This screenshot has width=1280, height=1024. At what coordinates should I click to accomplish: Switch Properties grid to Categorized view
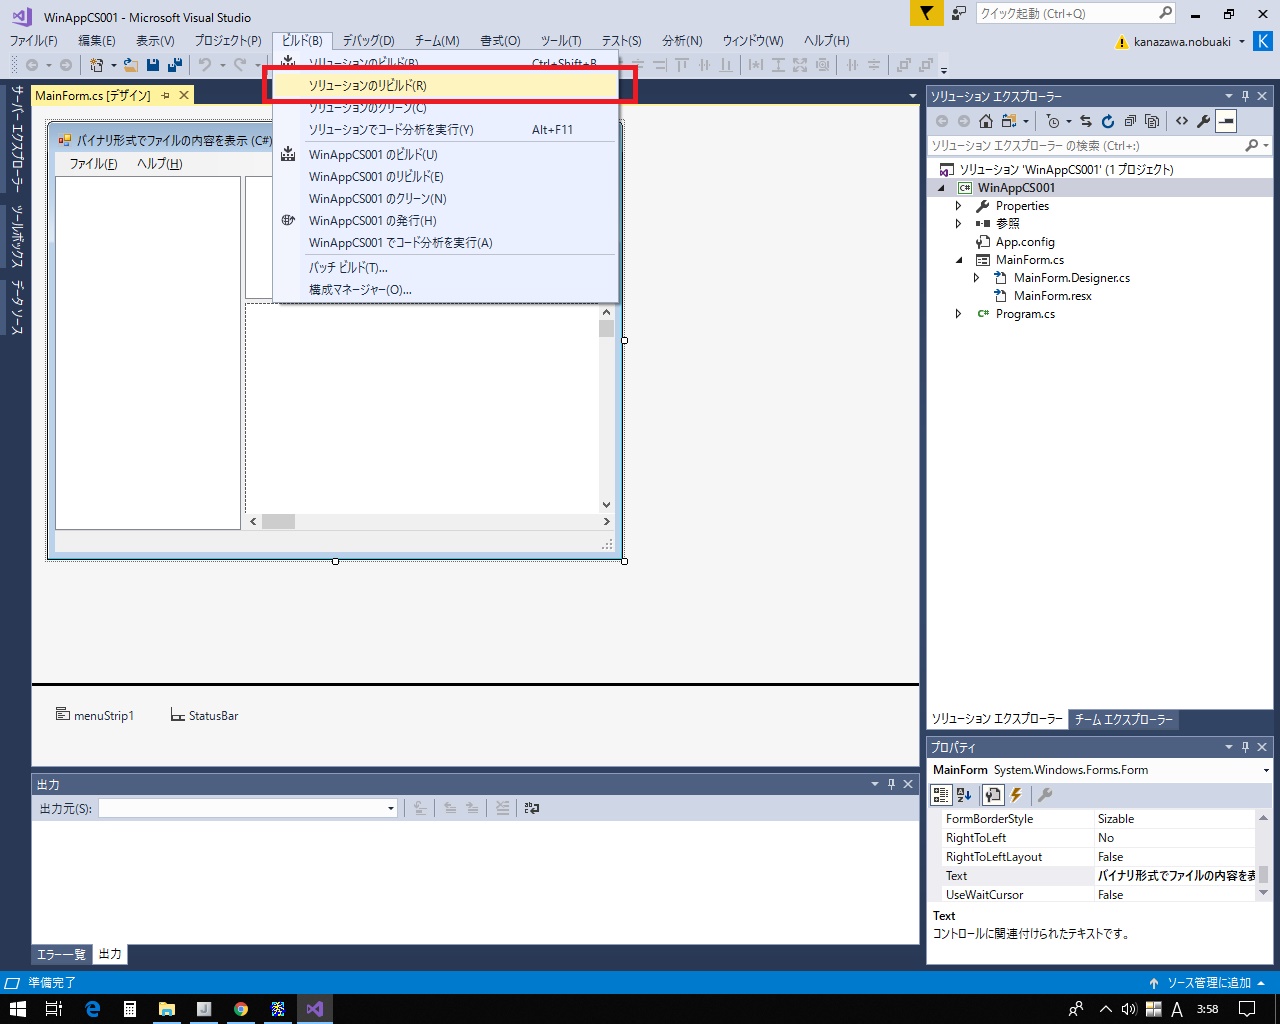click(941, 795)
